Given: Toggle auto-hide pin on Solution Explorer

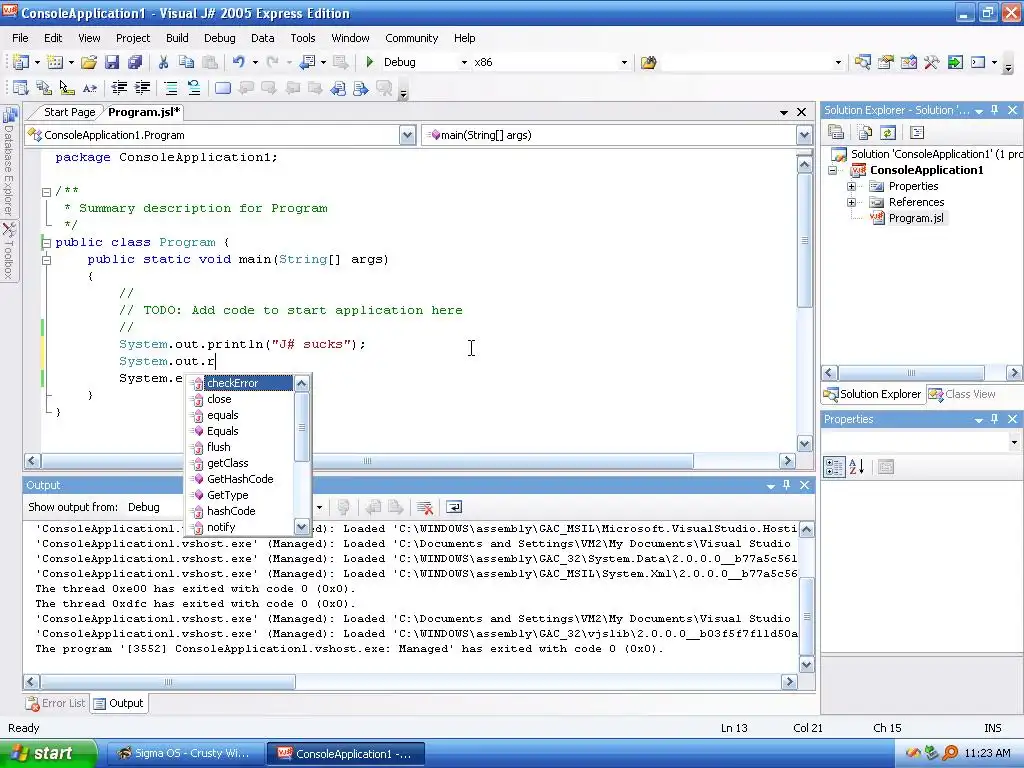Looking at the screenshot, I should click(995, 110).
